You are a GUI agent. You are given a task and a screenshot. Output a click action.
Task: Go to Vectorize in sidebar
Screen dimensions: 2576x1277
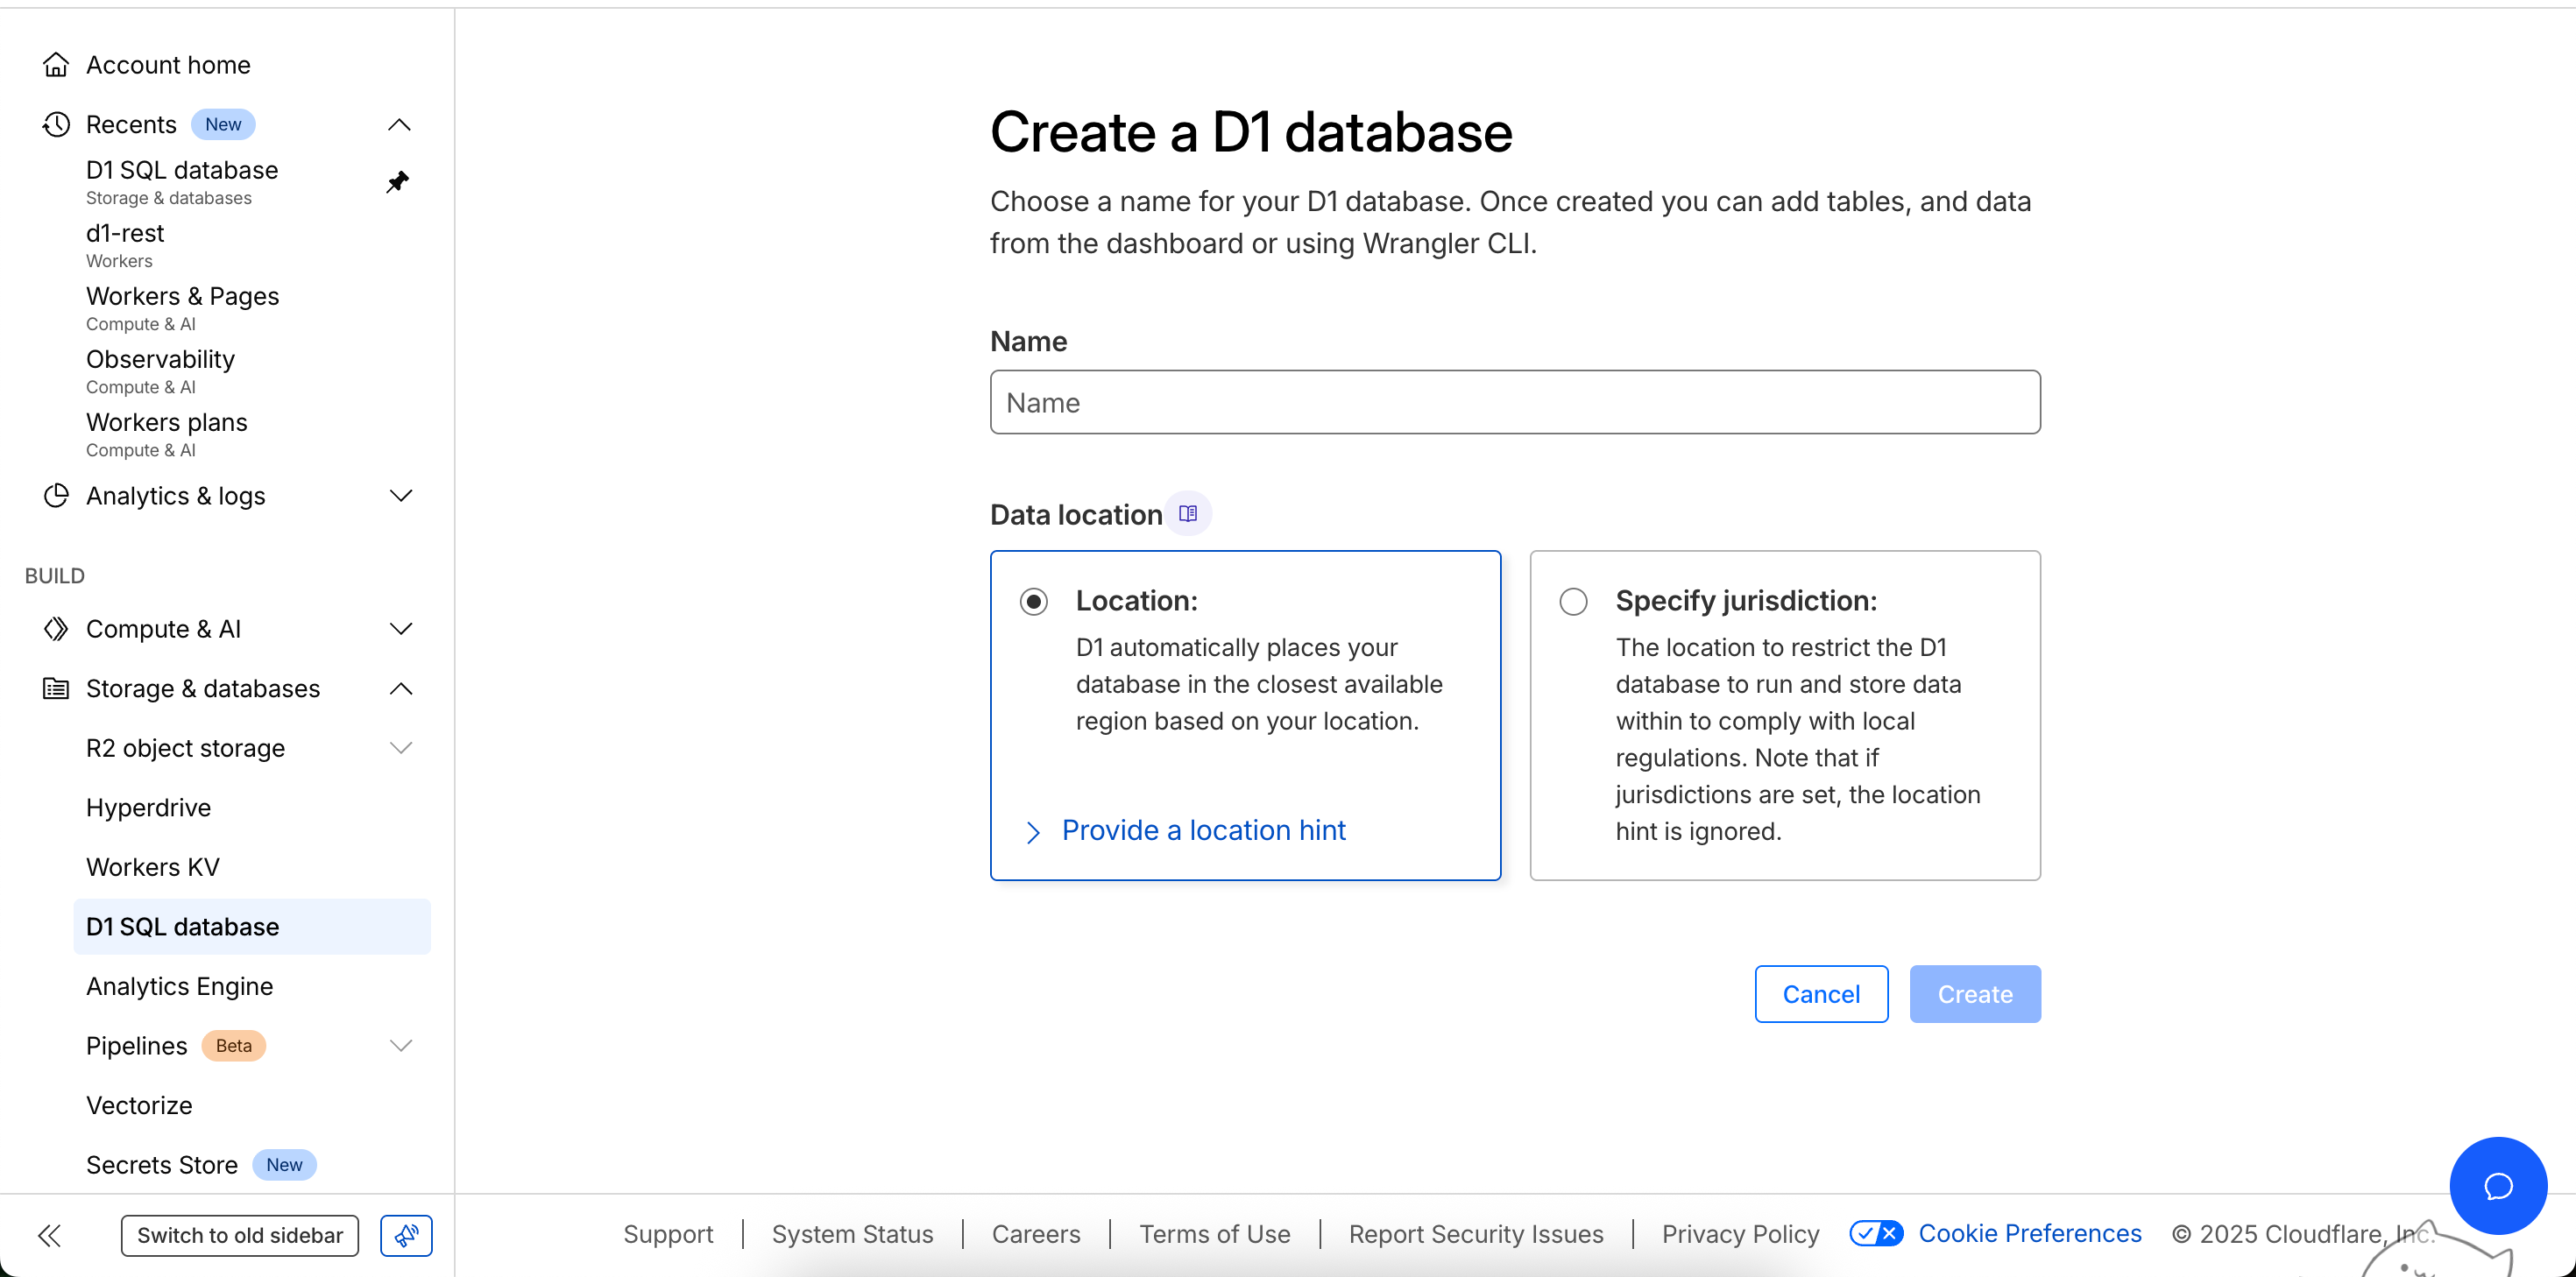139,1105
